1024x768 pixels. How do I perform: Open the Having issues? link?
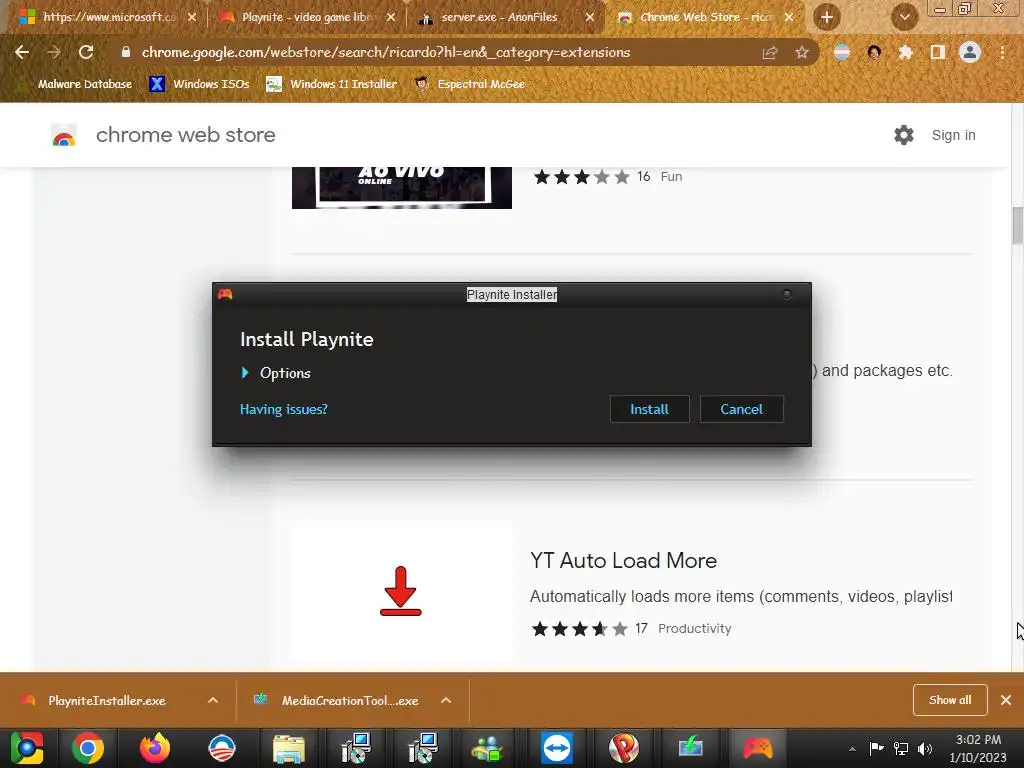pos(283,409)
